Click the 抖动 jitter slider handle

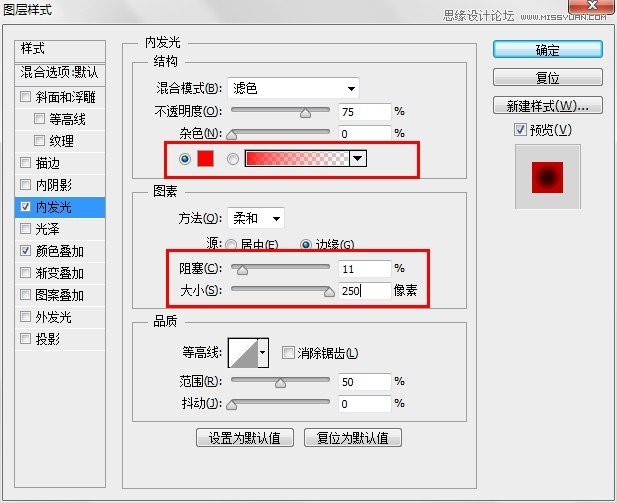click(x=232, y=405)
